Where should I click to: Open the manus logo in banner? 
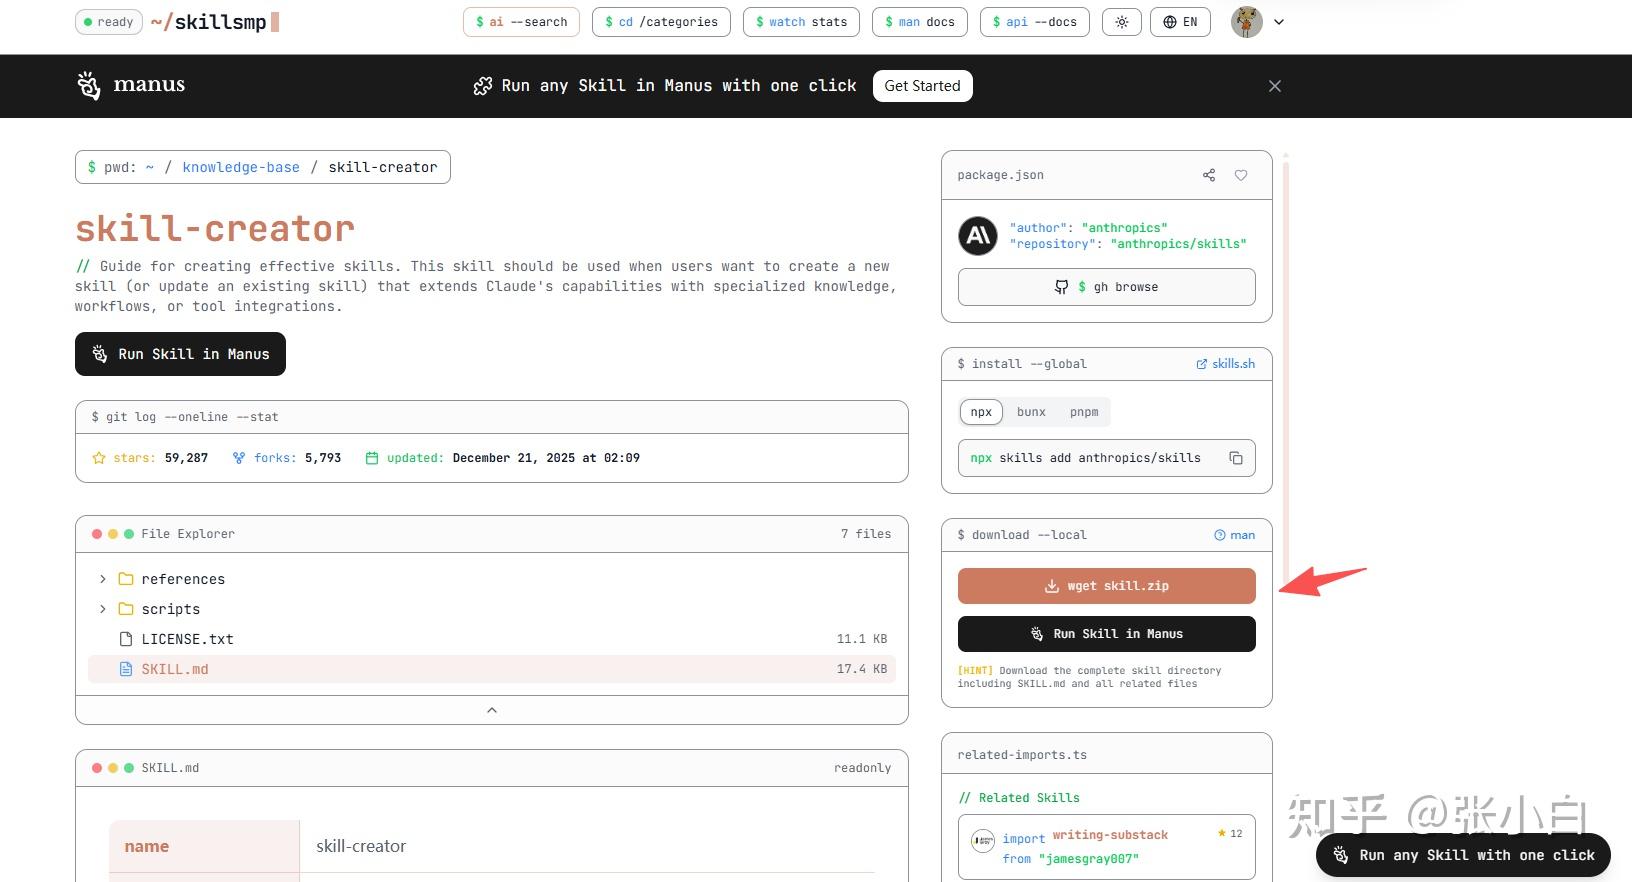[131, 85]
